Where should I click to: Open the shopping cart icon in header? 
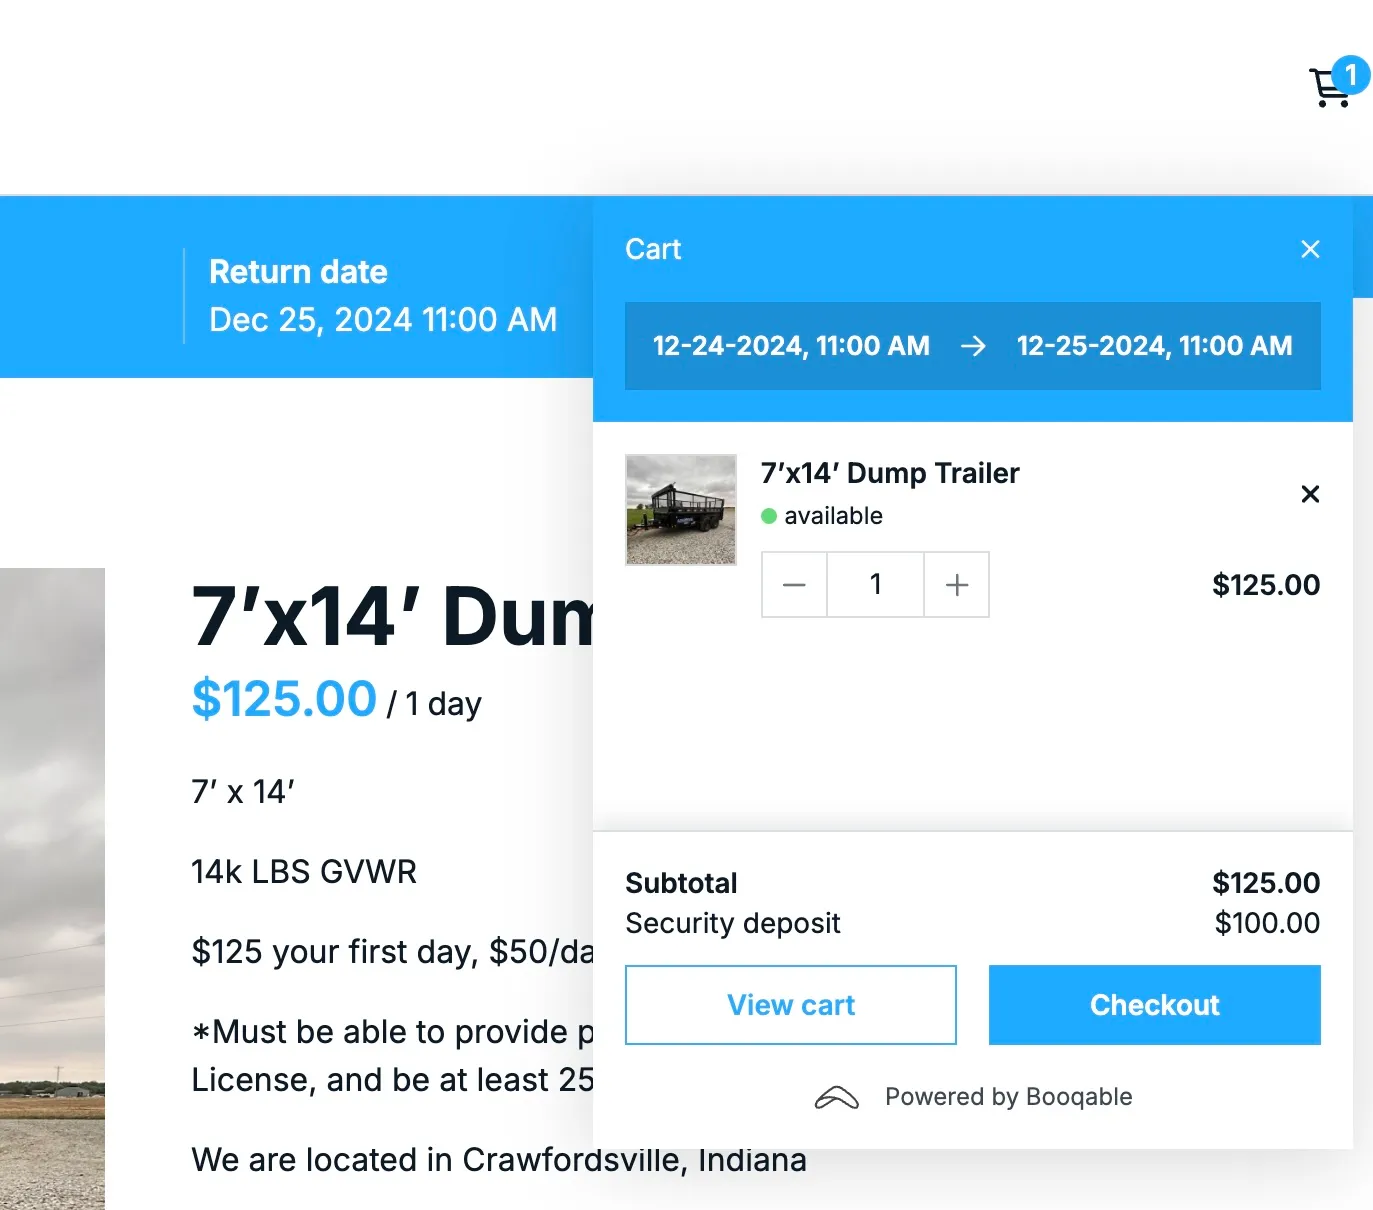1329,88
